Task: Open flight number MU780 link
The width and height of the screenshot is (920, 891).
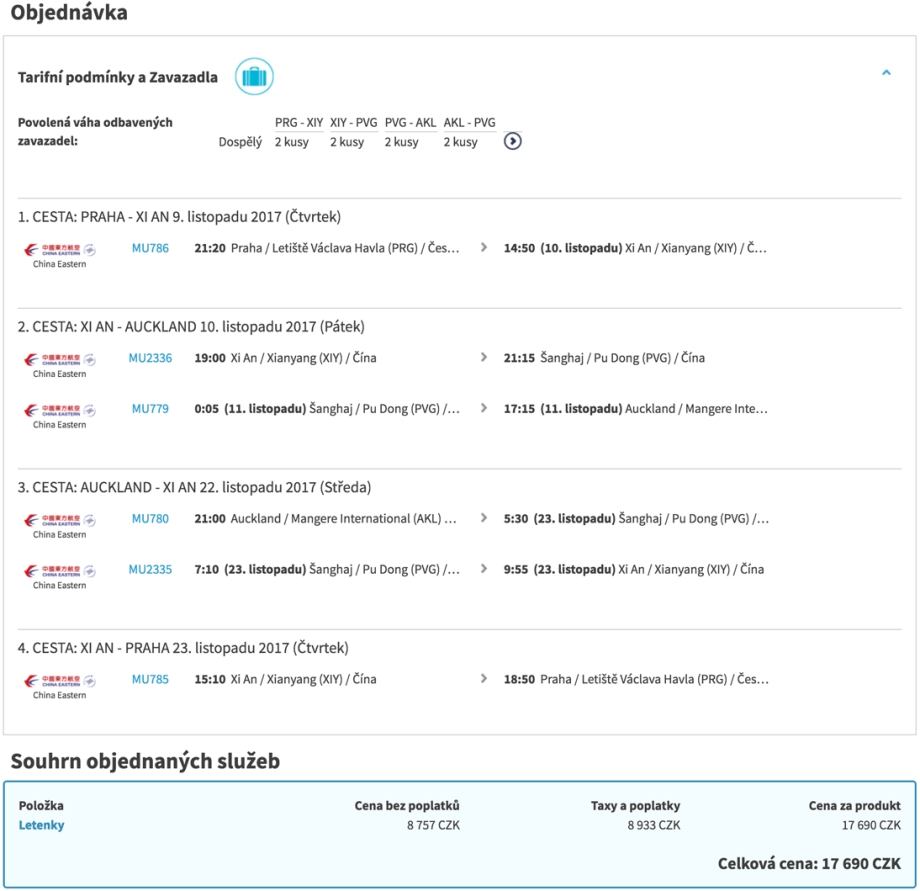Action: [x=150, y=519]
